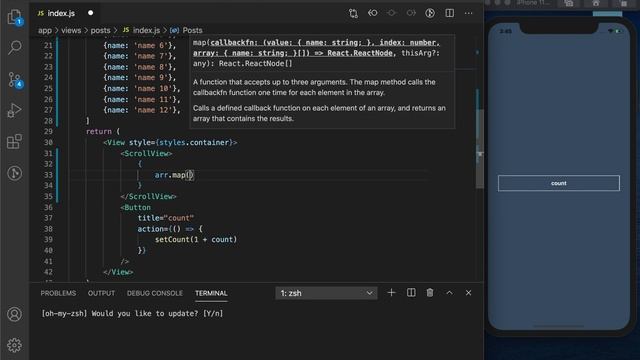The image size is (640, 360).
Task: Click the toggle file blame circle icon
Action: (x=391, y=13)
